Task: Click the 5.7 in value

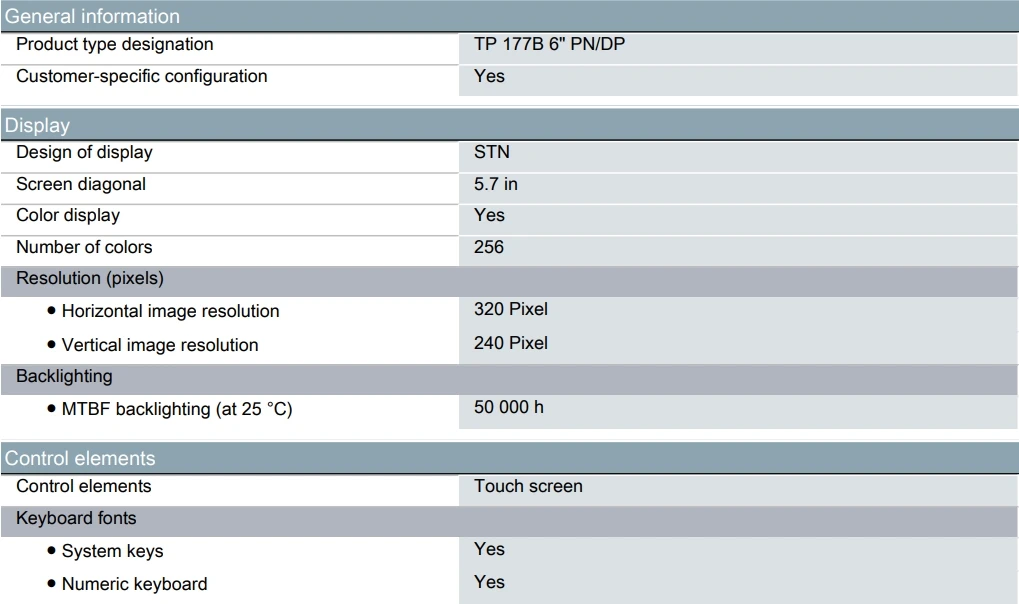Action: 495,184
